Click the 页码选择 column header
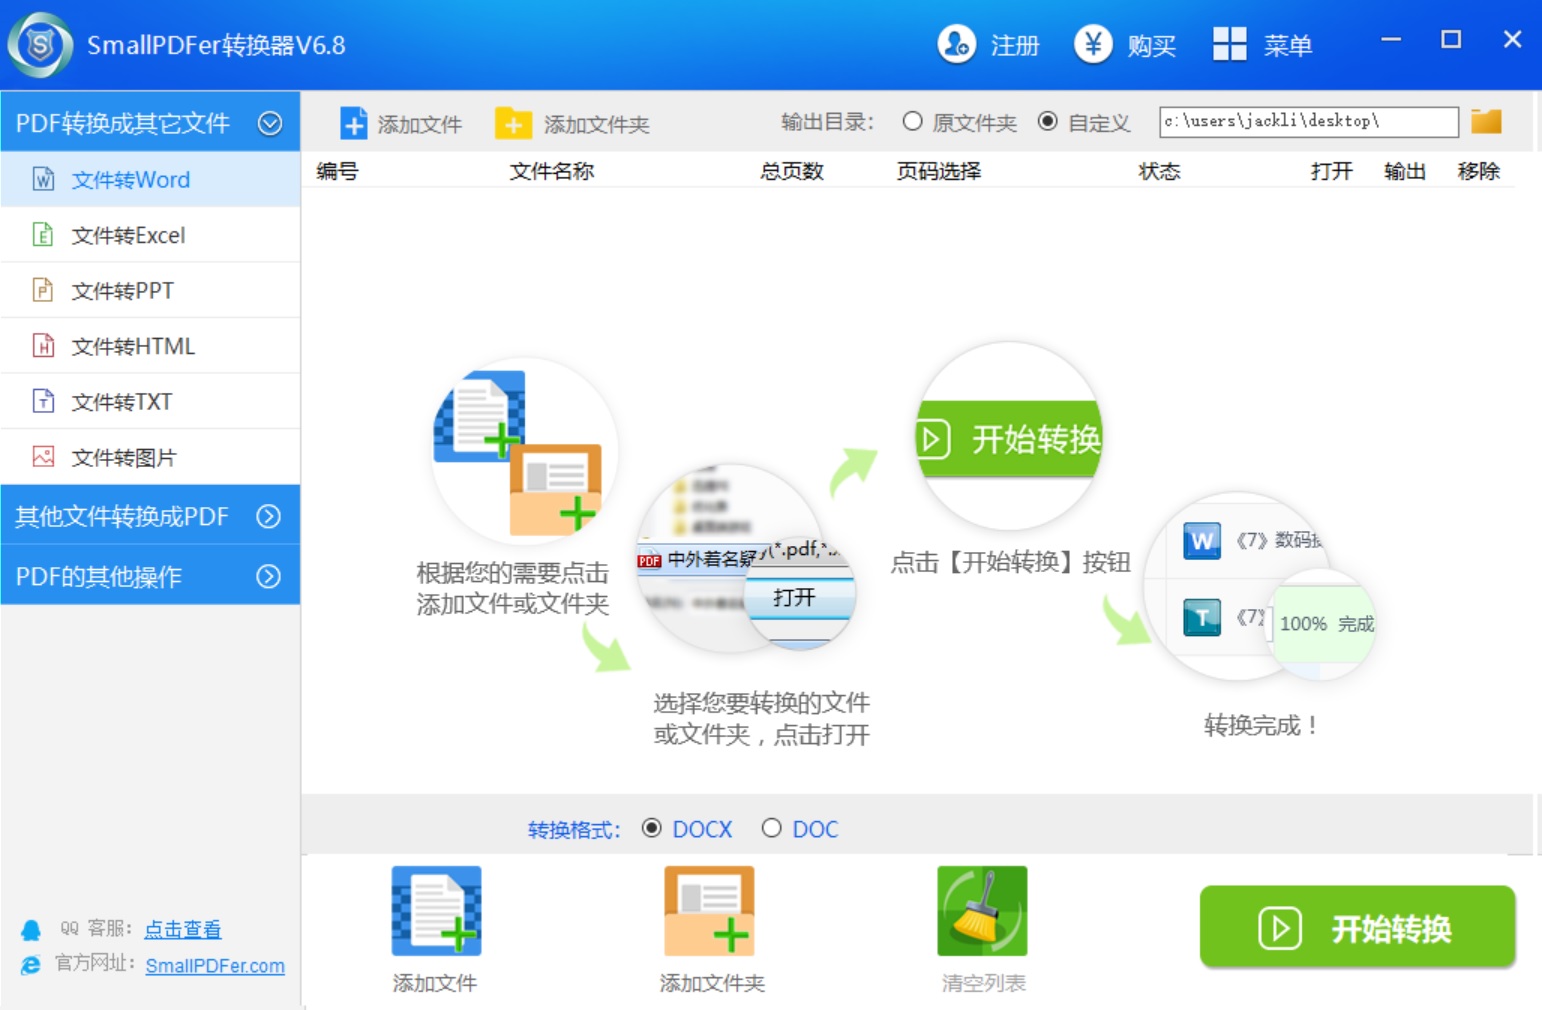 [938, 171]
